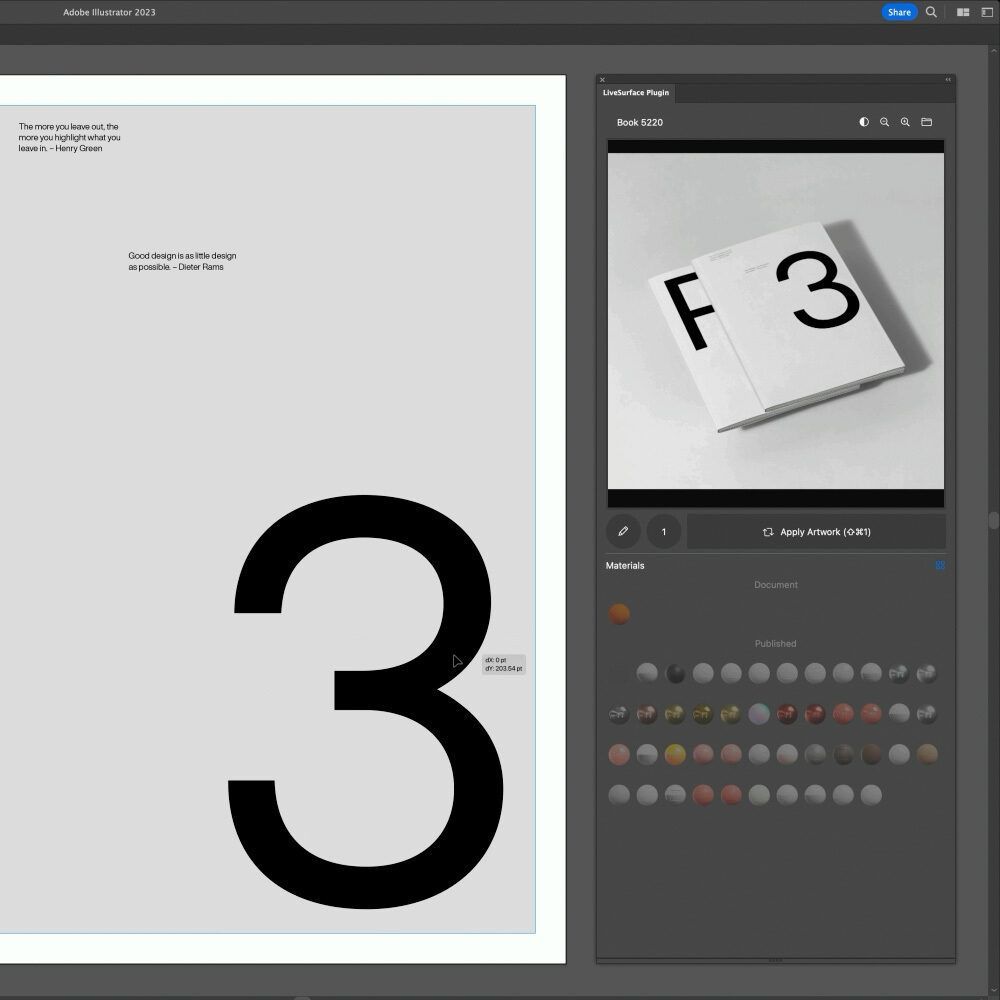Image resolution: width=1000 pixels, height=1000 pixels.
Task: Click the pencil edit icon below the preview
Action: [623, 531]
